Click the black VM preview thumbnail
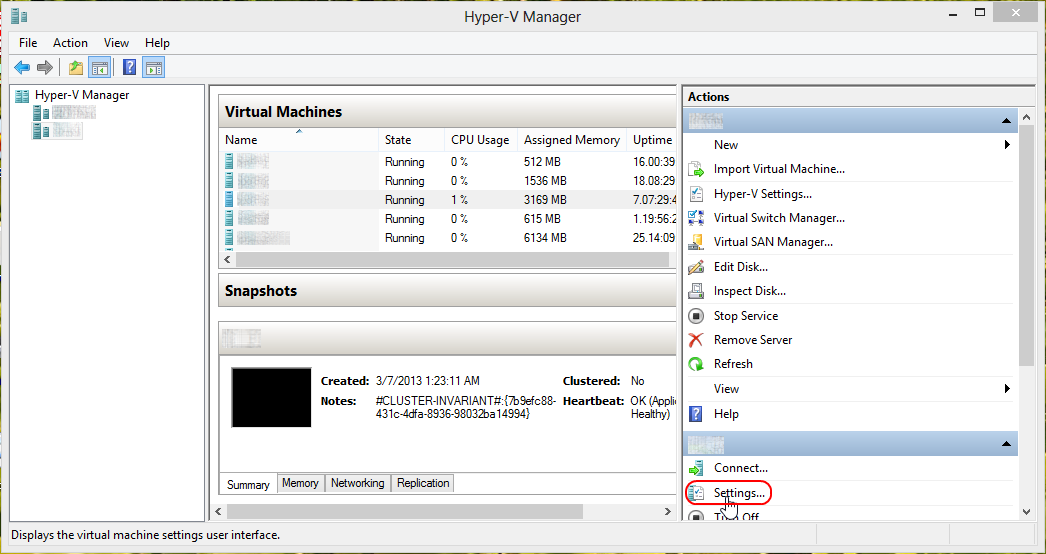 tap(272, 397)
